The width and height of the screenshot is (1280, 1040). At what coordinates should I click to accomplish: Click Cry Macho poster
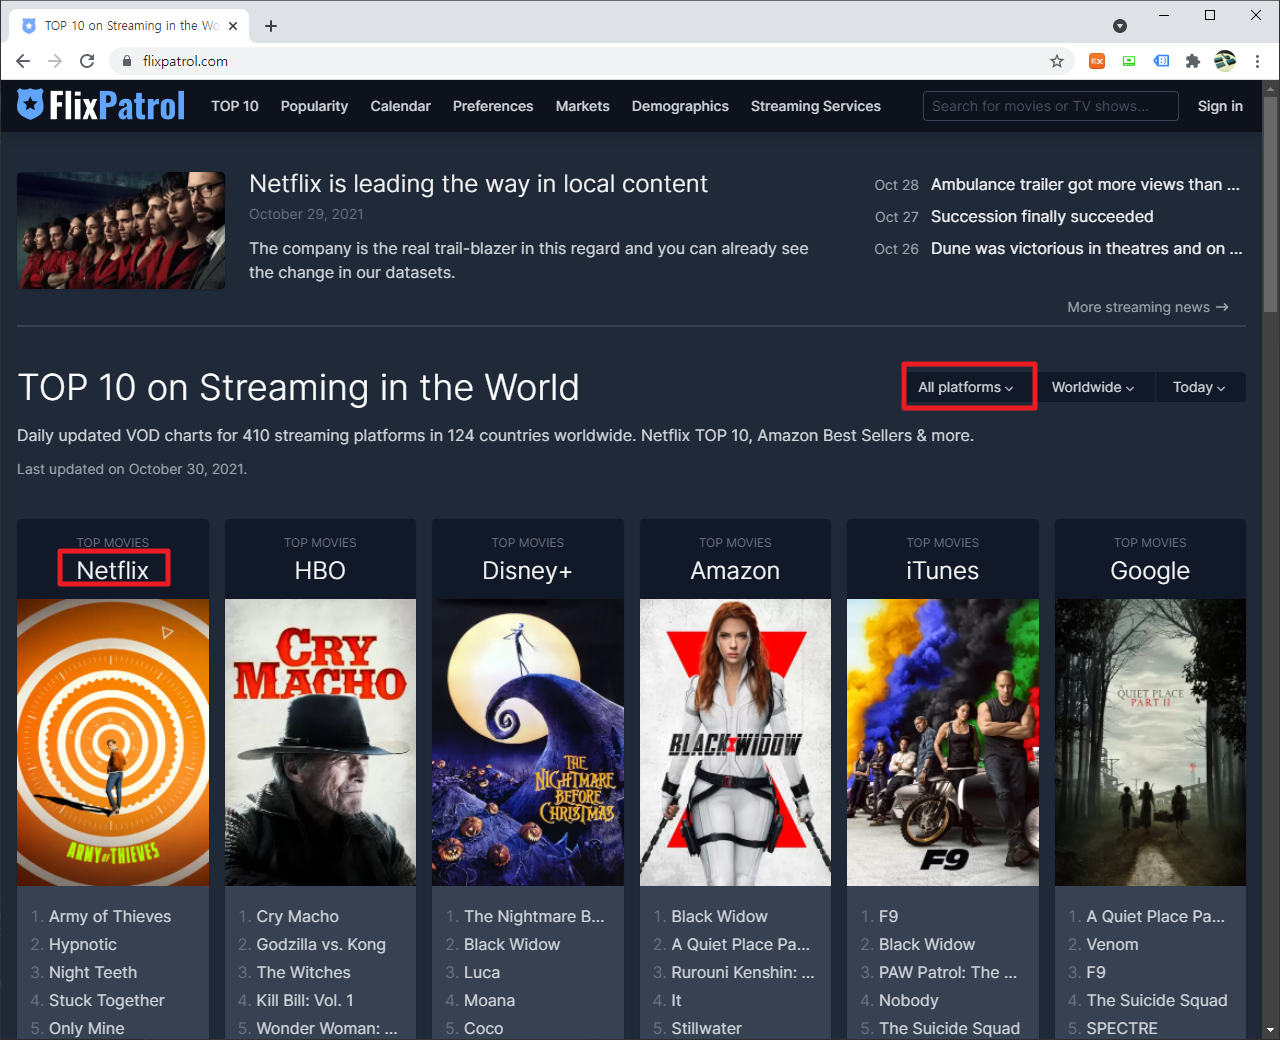click(320, 742)
